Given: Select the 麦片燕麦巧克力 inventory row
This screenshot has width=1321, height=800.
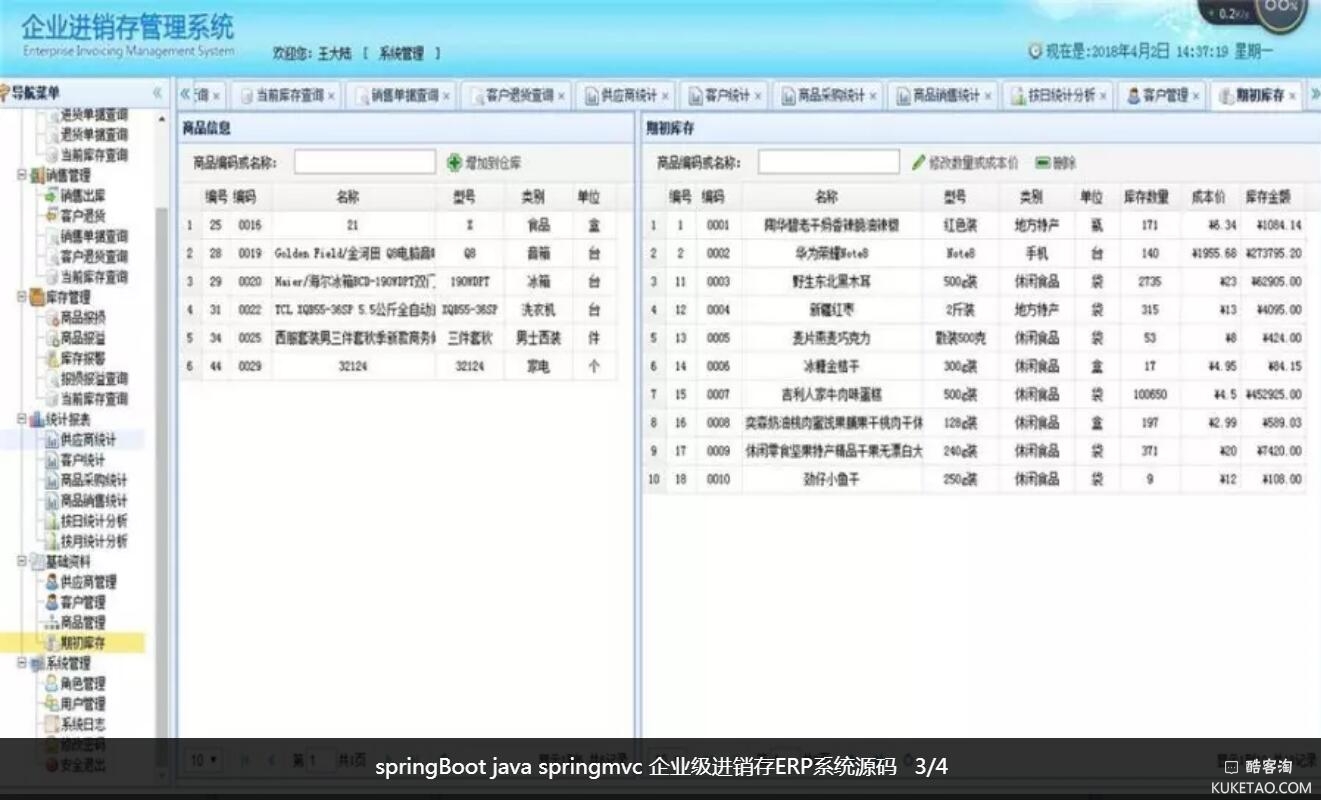Looking at the screenshot, I should pos(975,338).
